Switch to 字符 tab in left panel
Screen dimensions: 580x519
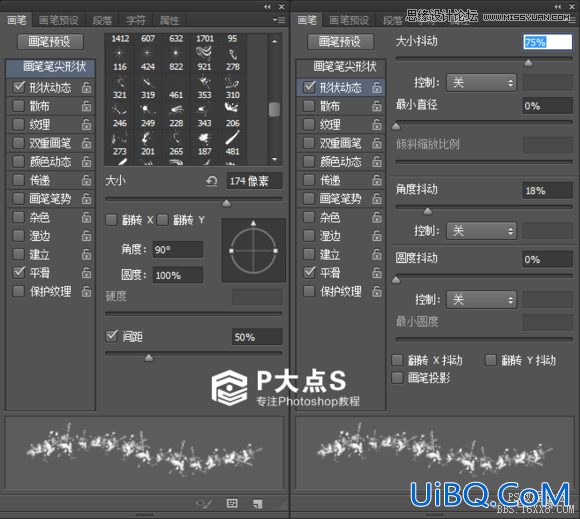[x=136, y=20]
